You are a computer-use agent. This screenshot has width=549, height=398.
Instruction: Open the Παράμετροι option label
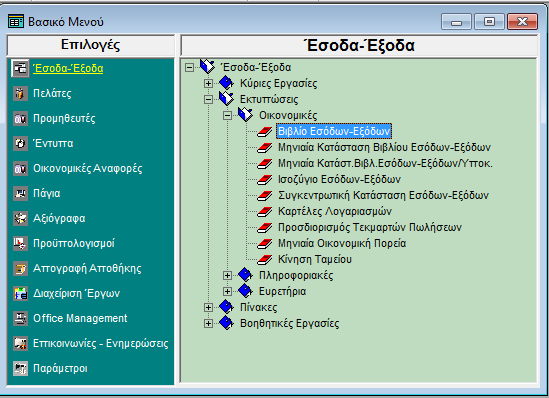[x=60, y=368]
